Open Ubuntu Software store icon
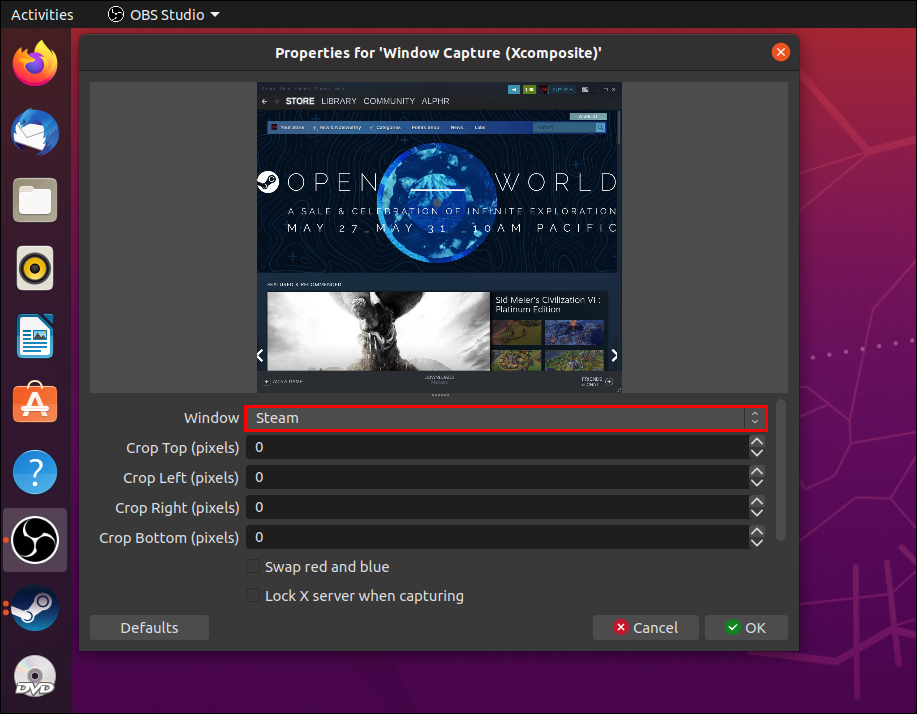This screenshot has width=917, height=714. [x=36, y=403]
